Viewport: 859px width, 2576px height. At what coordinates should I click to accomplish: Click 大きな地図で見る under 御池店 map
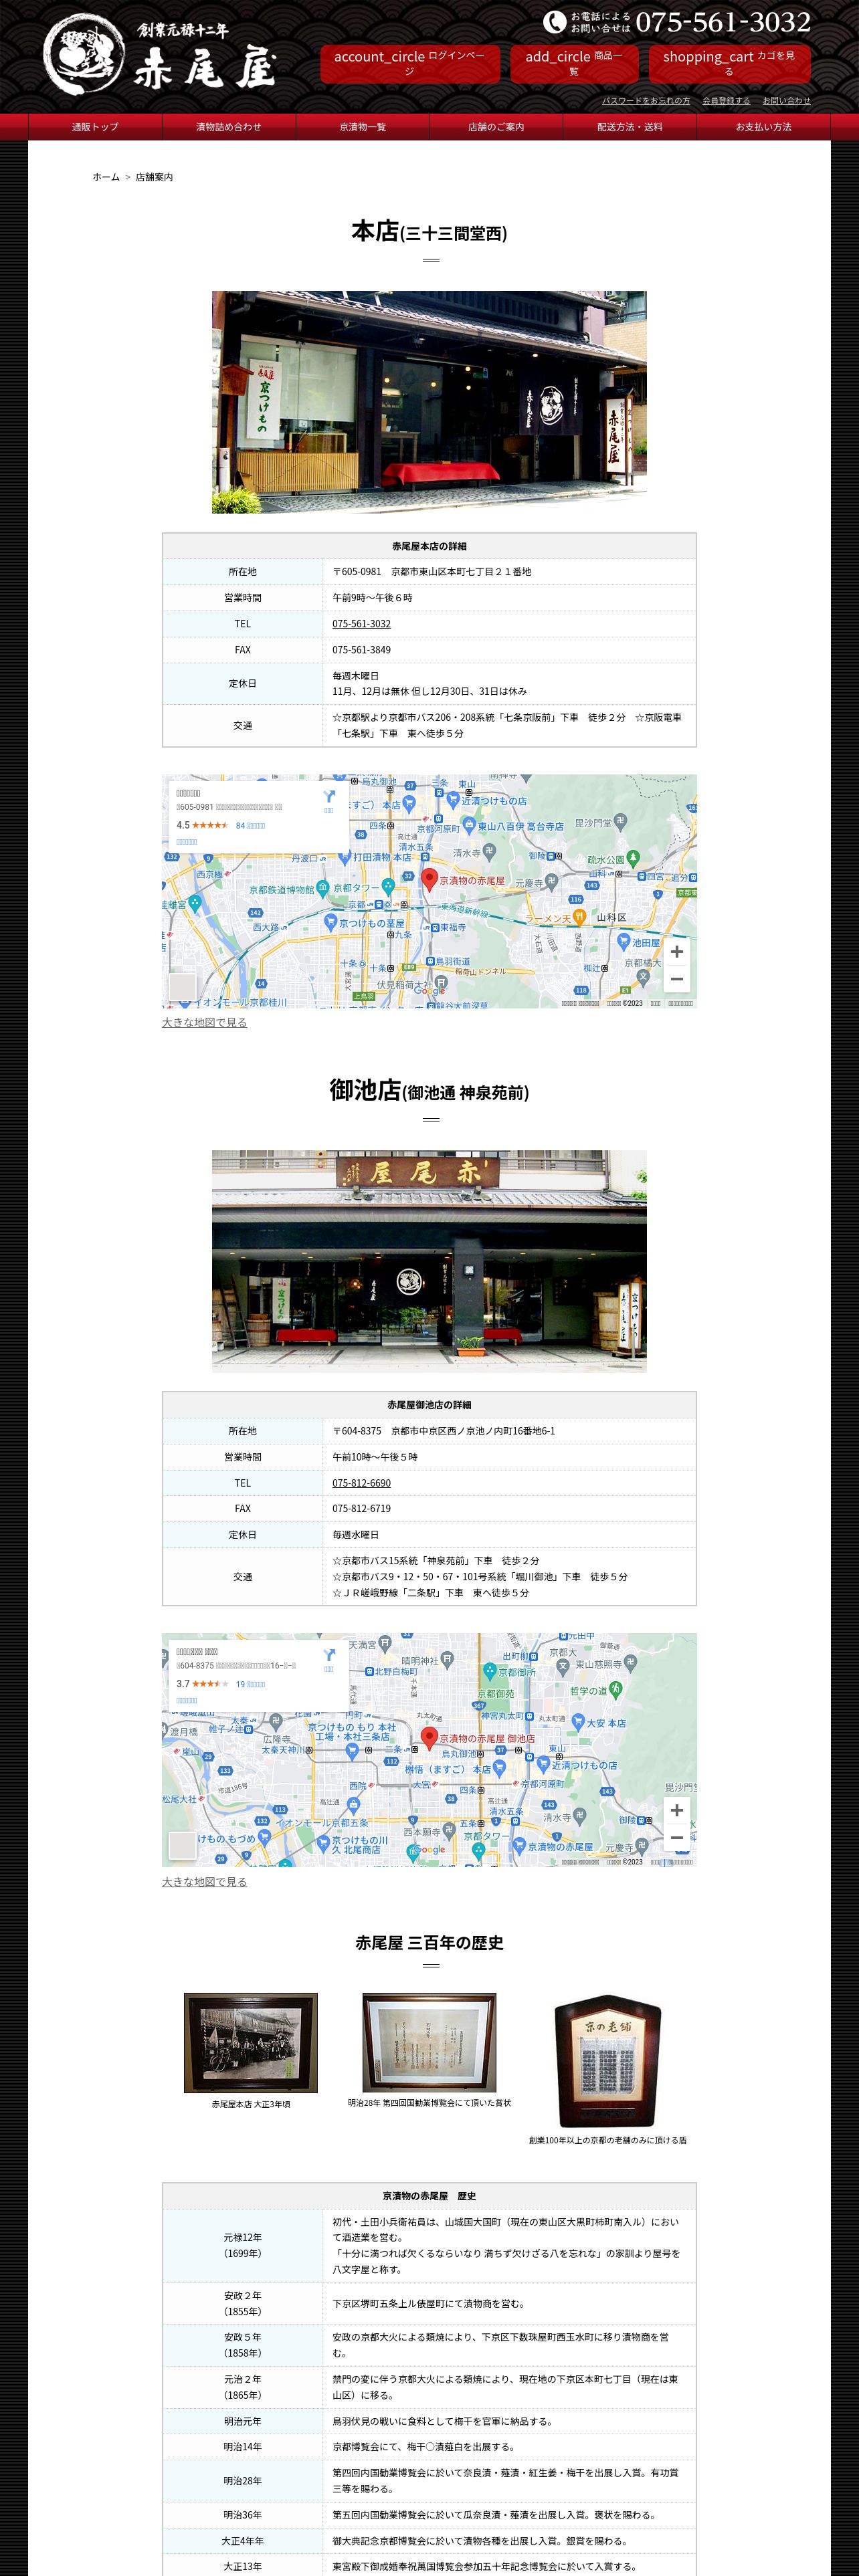click(x=204, y=1881)
